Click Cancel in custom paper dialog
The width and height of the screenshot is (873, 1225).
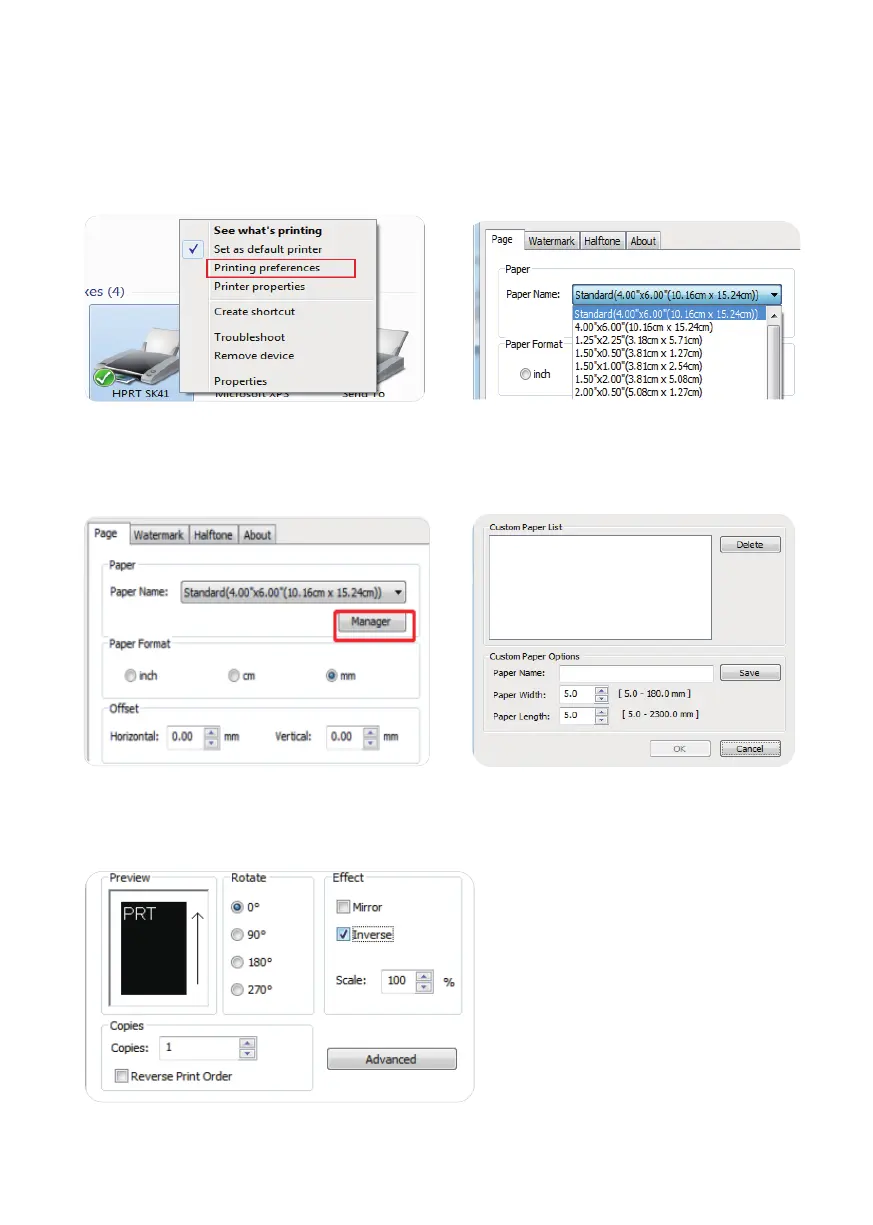[750, 749]
